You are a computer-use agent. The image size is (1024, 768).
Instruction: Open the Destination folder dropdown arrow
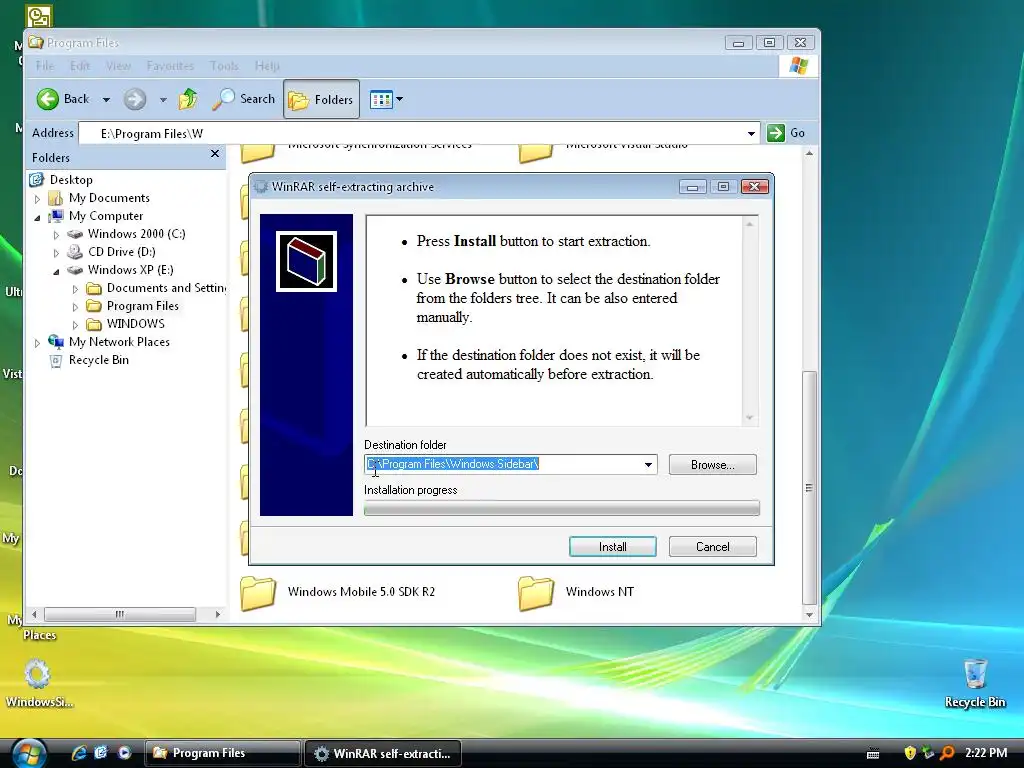point(648,465)
